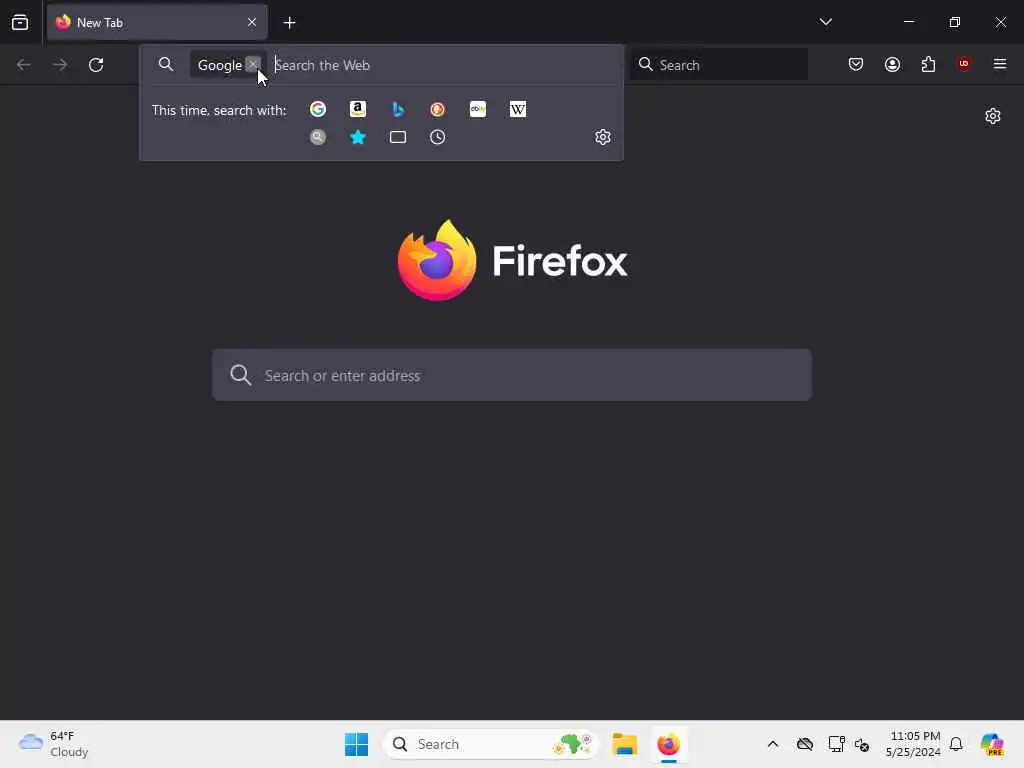Search with the DuckDuckGo engine icon
This screenshot has height=768, width=1024.
tap(438, 109)
